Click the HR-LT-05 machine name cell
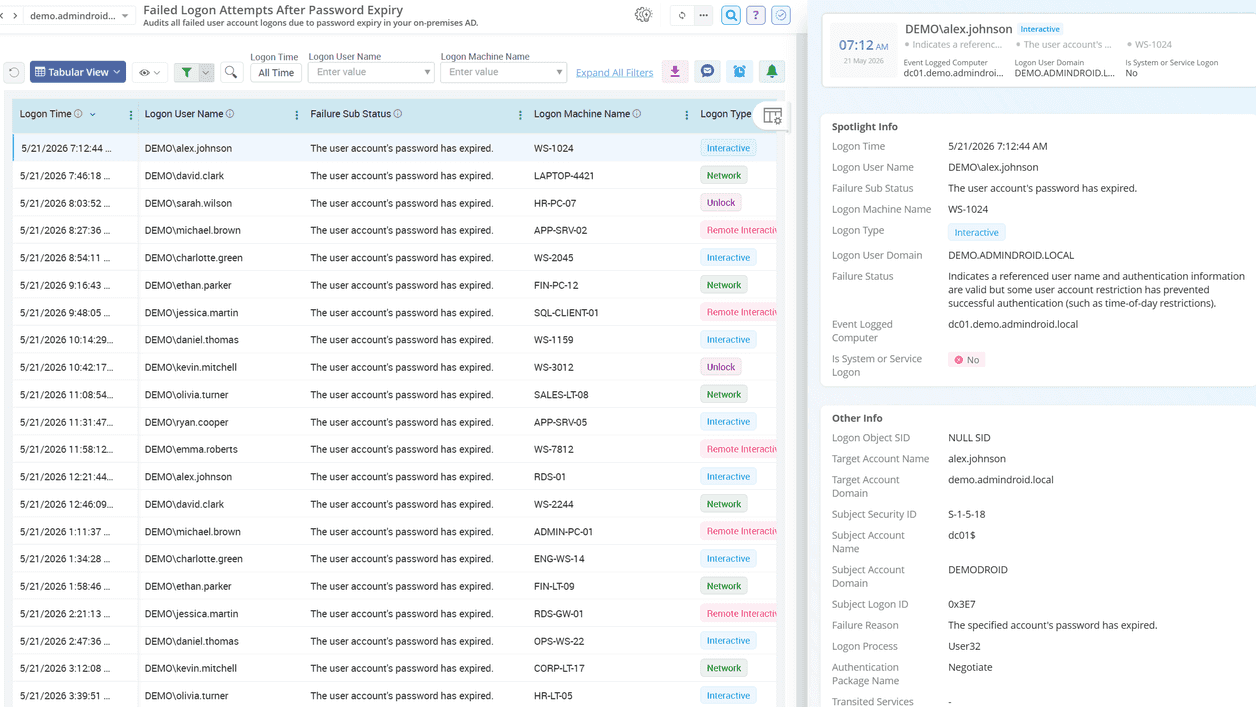The height and width of the screenshot is (707, 1256). pos(553,696)
